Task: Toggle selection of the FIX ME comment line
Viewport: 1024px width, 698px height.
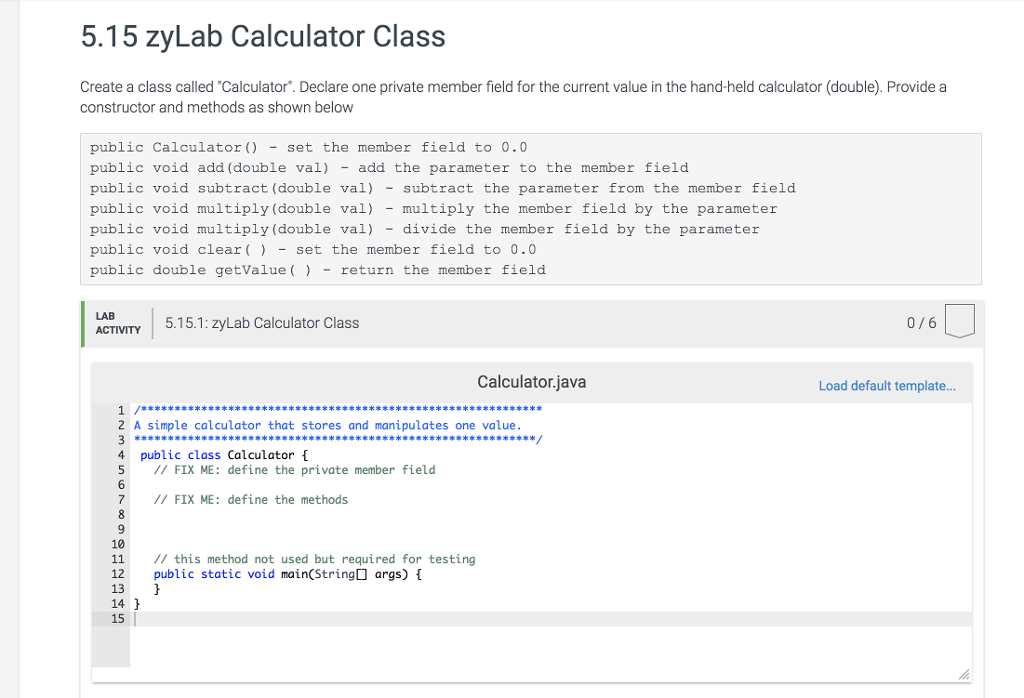Action: [x=294, y=470]
